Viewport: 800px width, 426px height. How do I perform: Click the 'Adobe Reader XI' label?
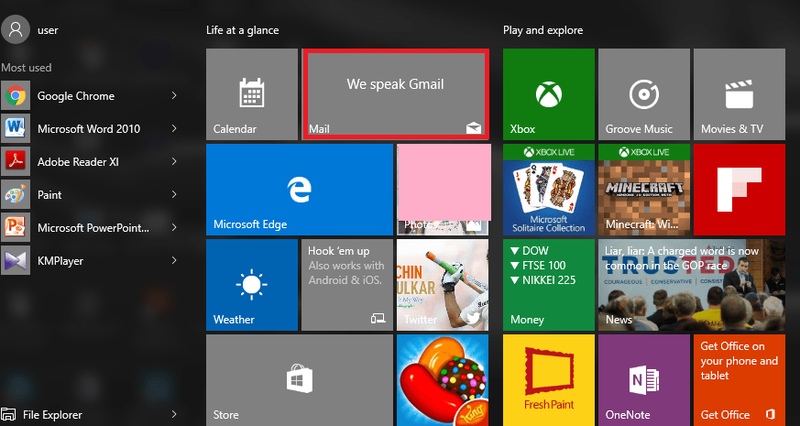point(78,162)
